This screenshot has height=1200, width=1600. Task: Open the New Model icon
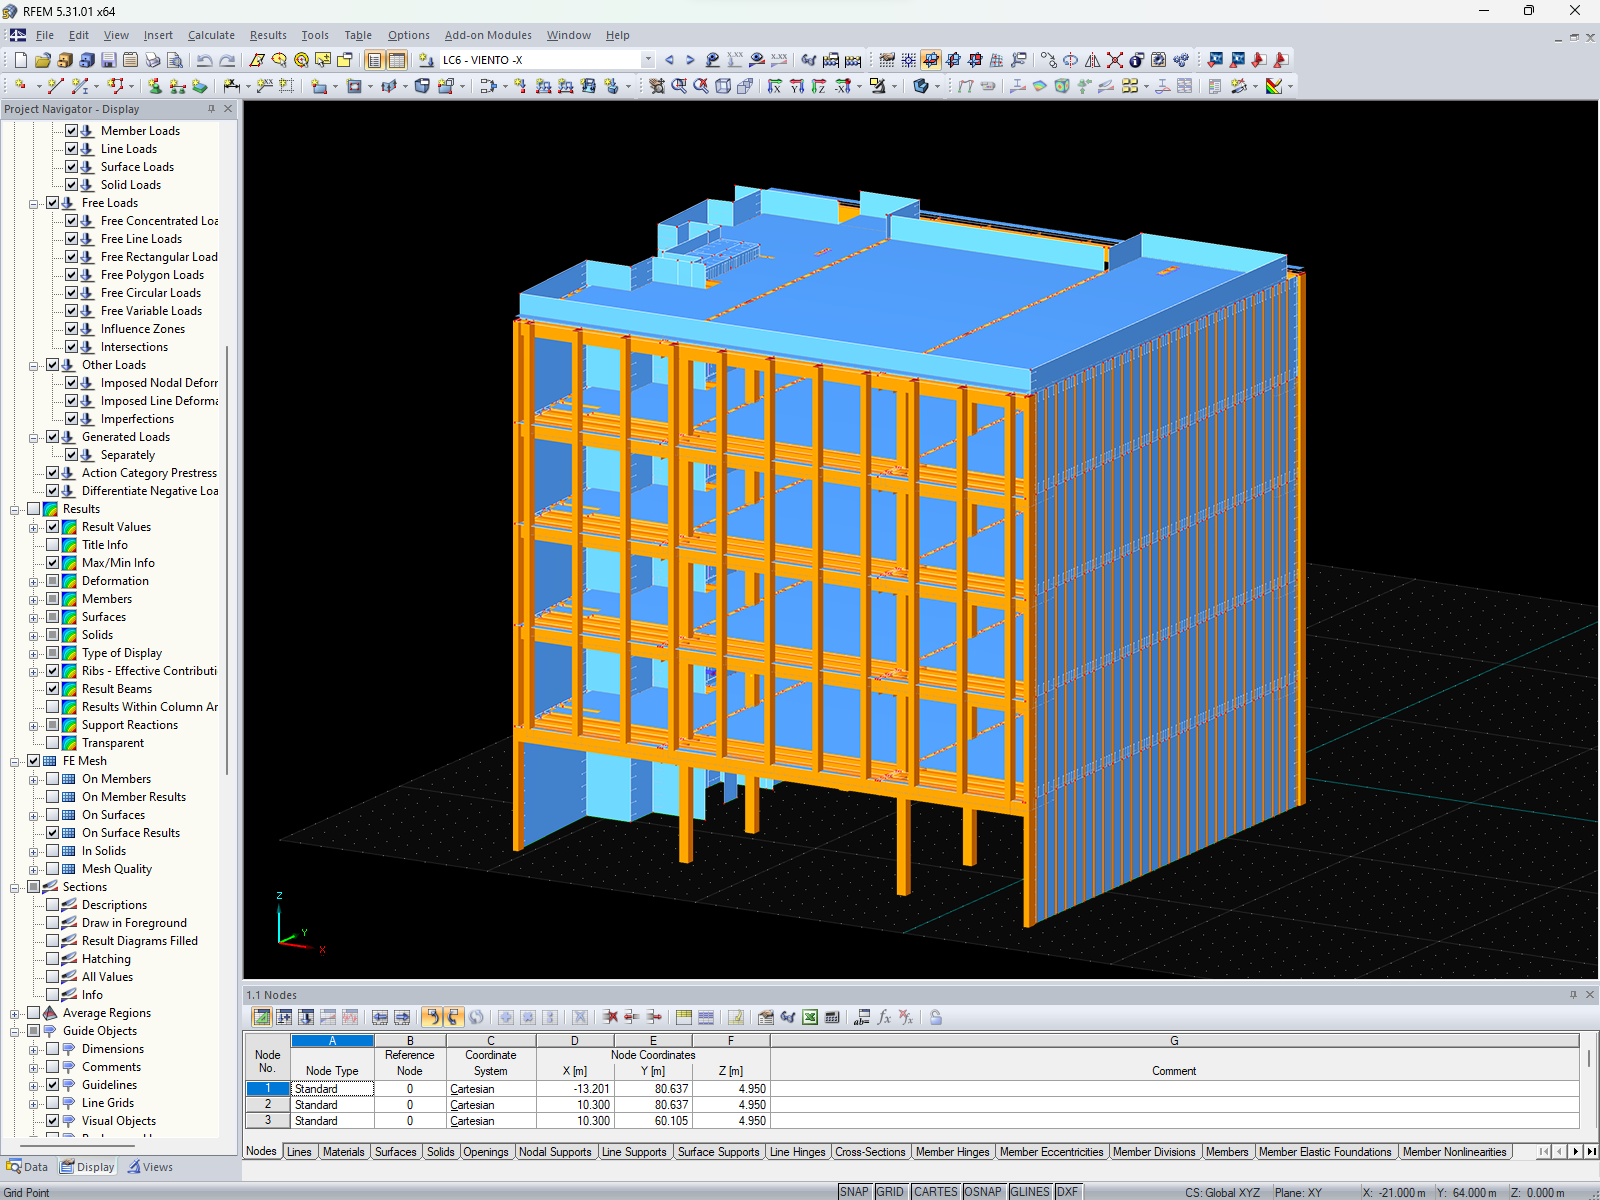[x=20, y=60]
